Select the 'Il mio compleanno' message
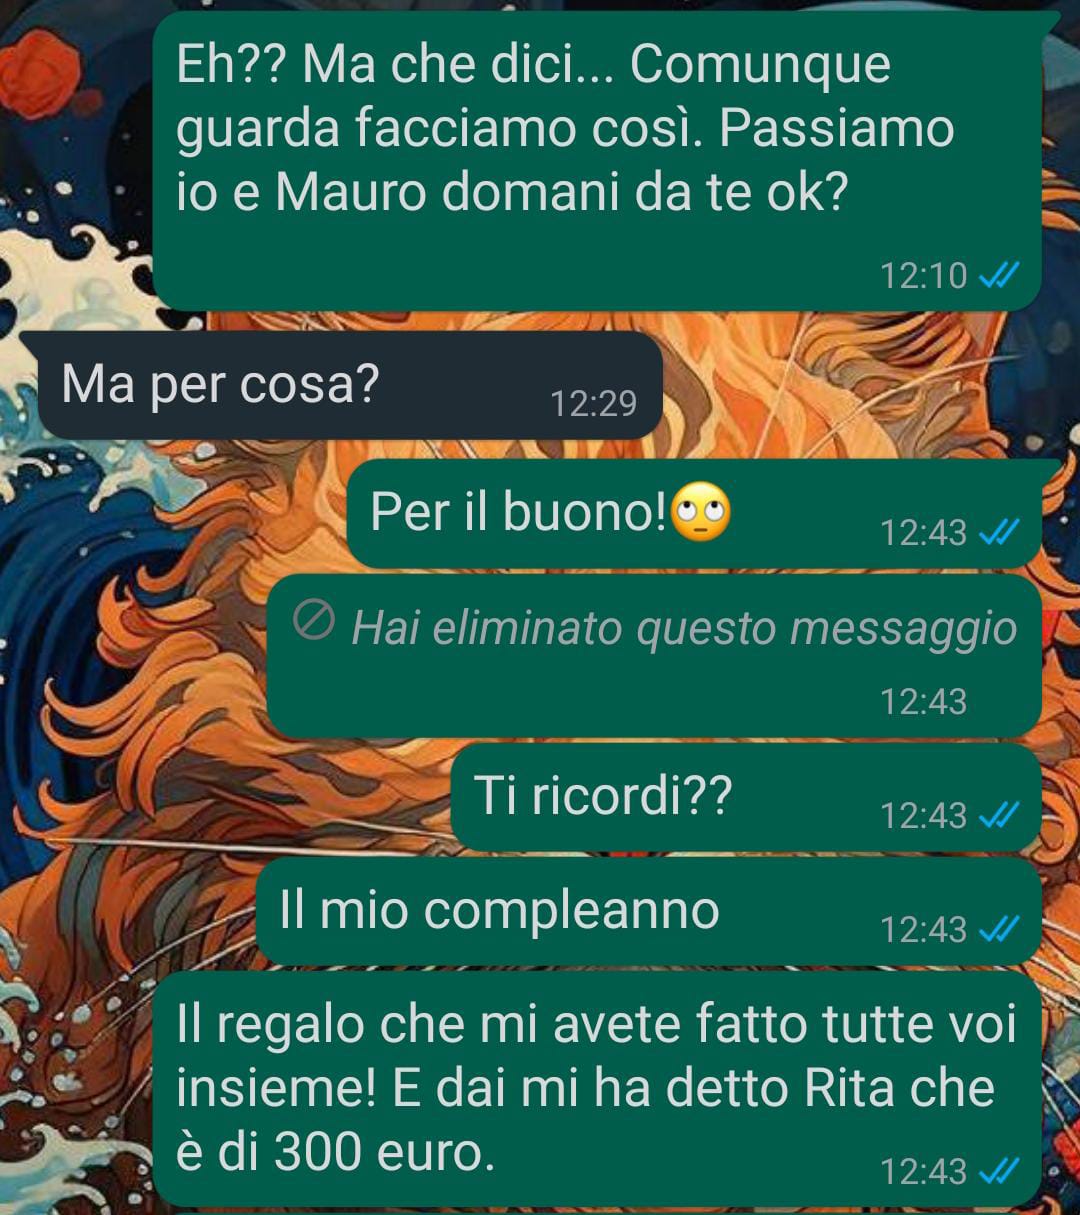The height and width of the screenshot is (1215, 1080). [x=649, y=911]
